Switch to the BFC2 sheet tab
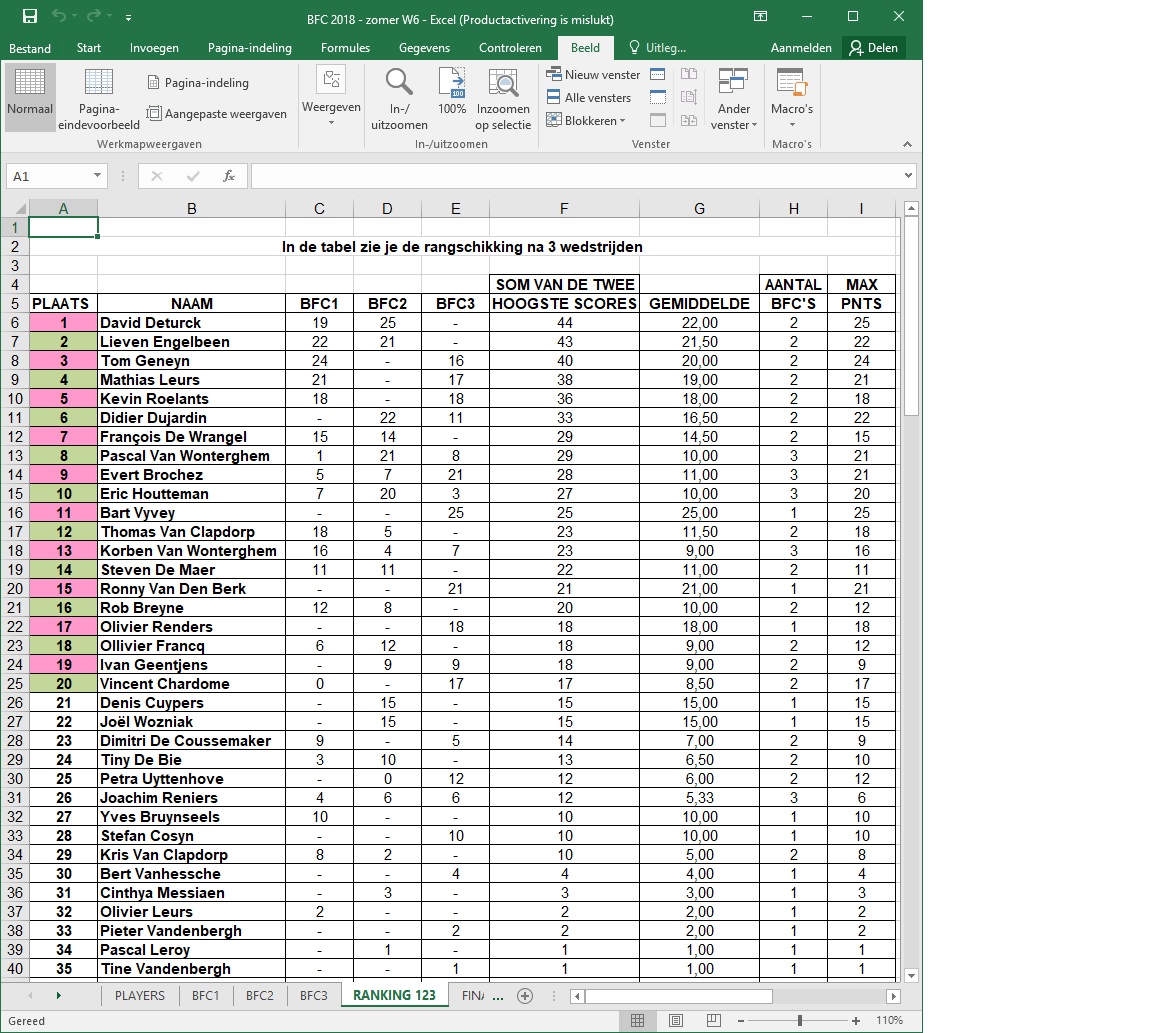This screenshot has width=1152, height=1033. [259, 996]
